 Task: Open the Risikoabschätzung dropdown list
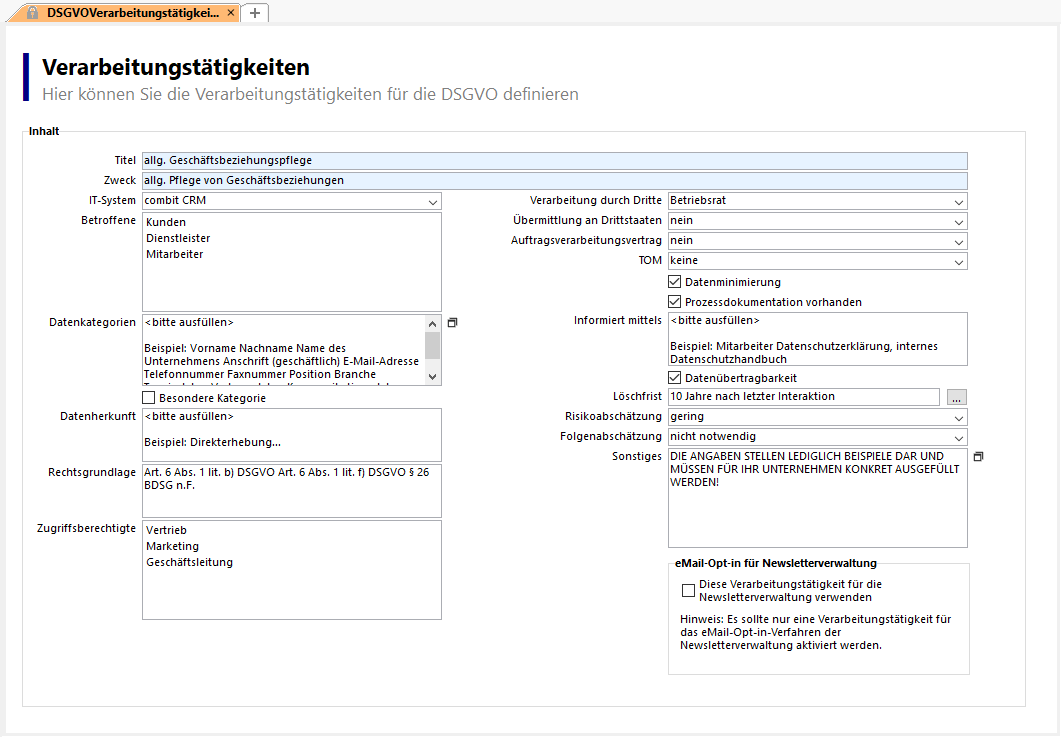pyautogui.click(x=958, y=417)
